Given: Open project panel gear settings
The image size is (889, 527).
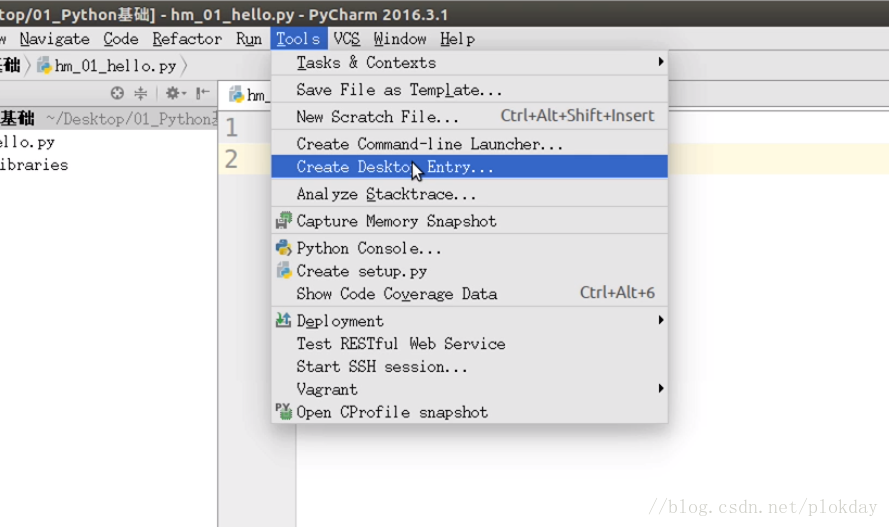Looking at the screenshot, I should pos(175,93).
